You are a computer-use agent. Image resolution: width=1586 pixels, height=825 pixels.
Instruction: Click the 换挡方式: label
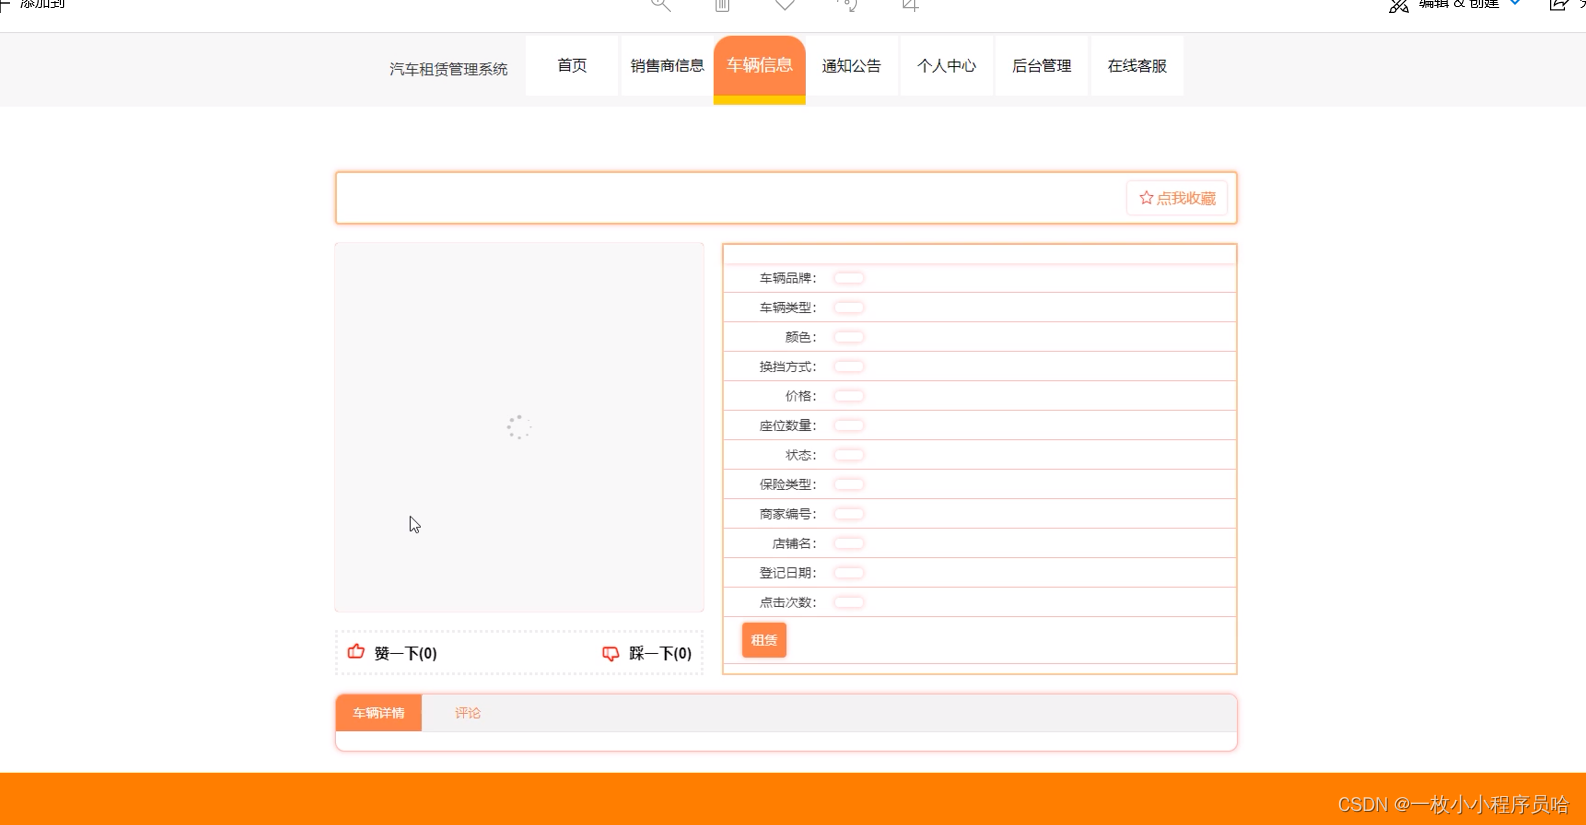click(x=788, y=367)
